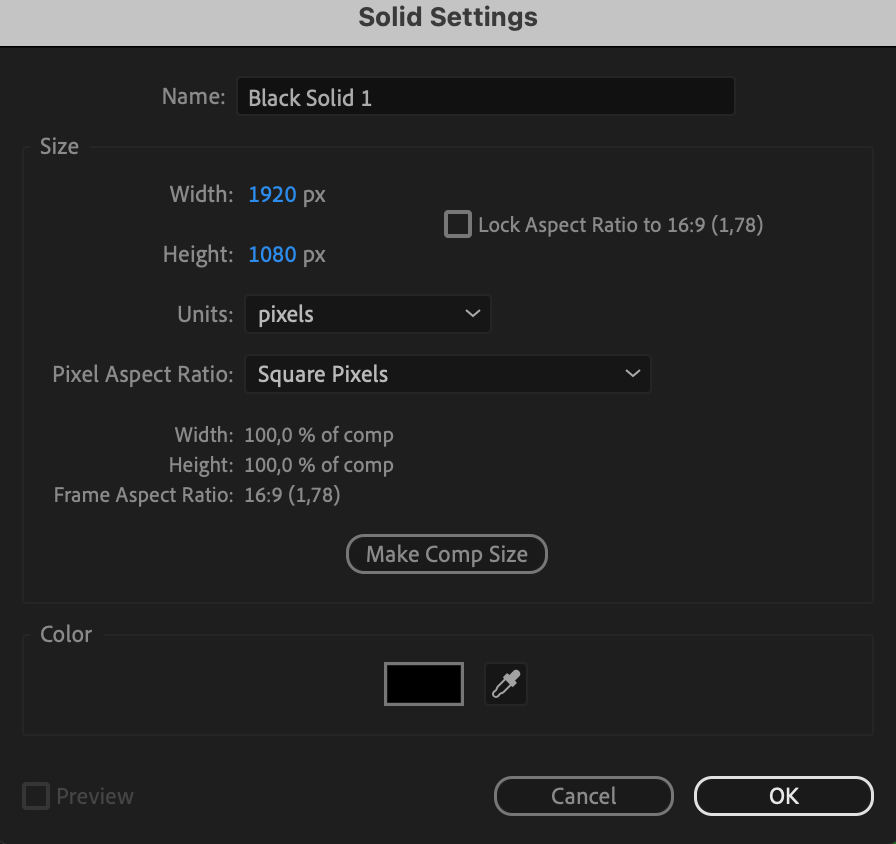Toggle the Preview checkbox
Screen dimensions: 896x844
(36, 796)
